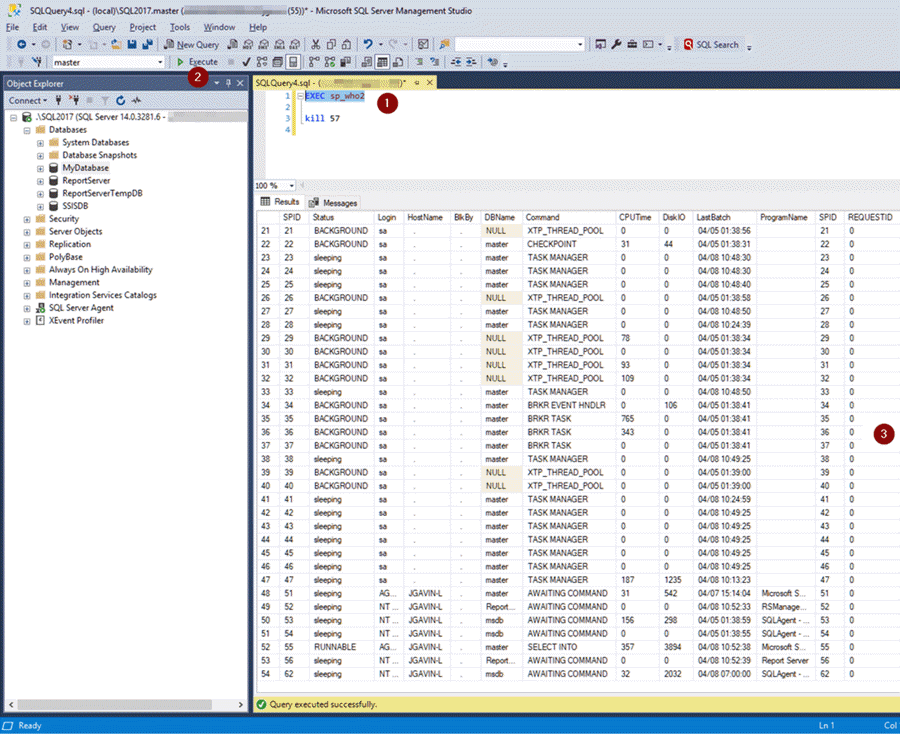
Task: Toggle auto-refresh in Object Explorer
Action: point(136,100)
